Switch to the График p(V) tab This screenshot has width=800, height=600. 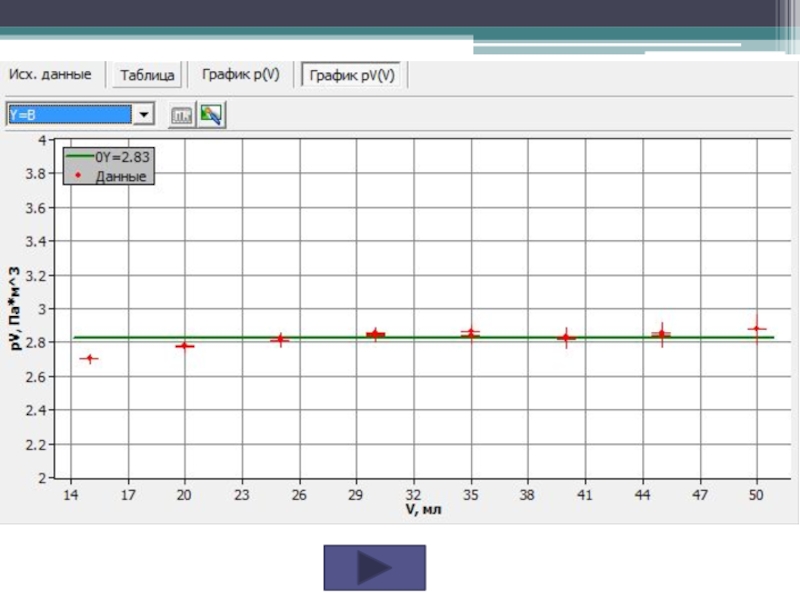[x=240, y=75]
